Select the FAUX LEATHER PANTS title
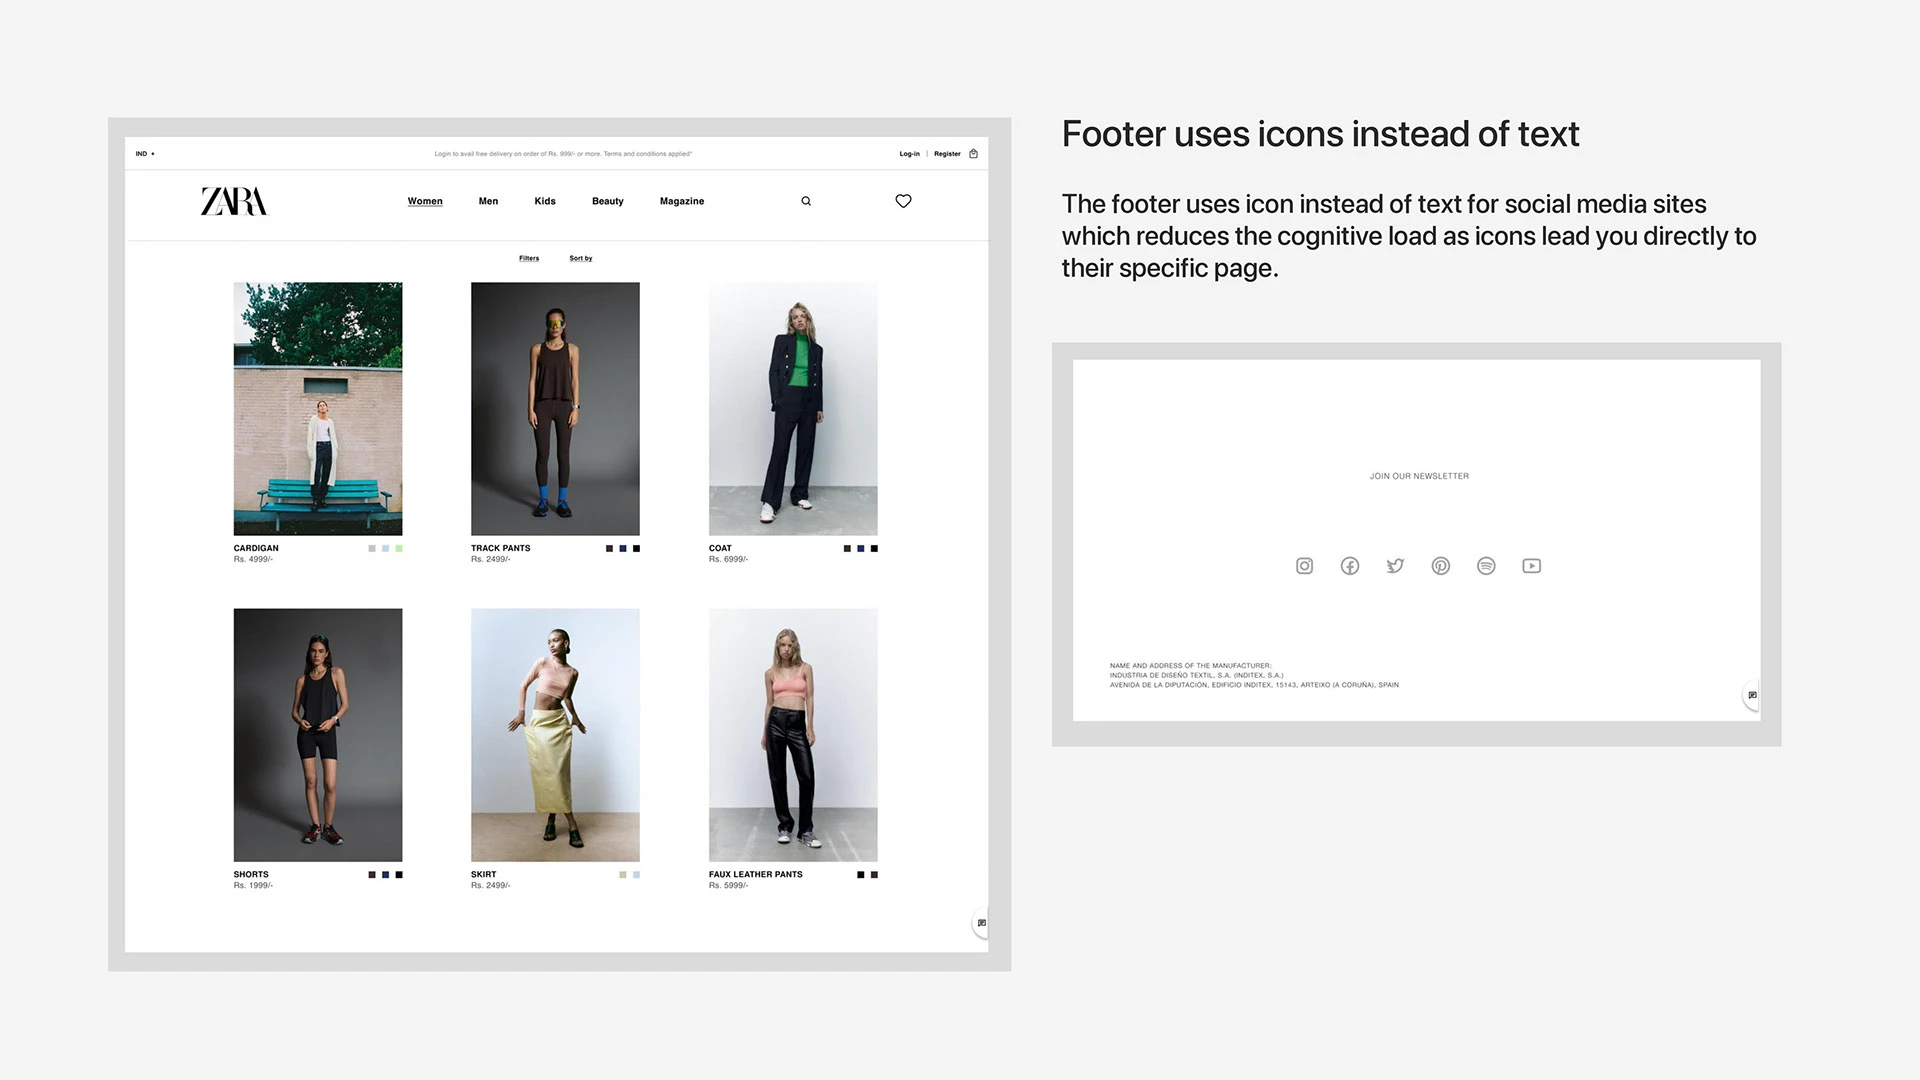 pos(756,874)
